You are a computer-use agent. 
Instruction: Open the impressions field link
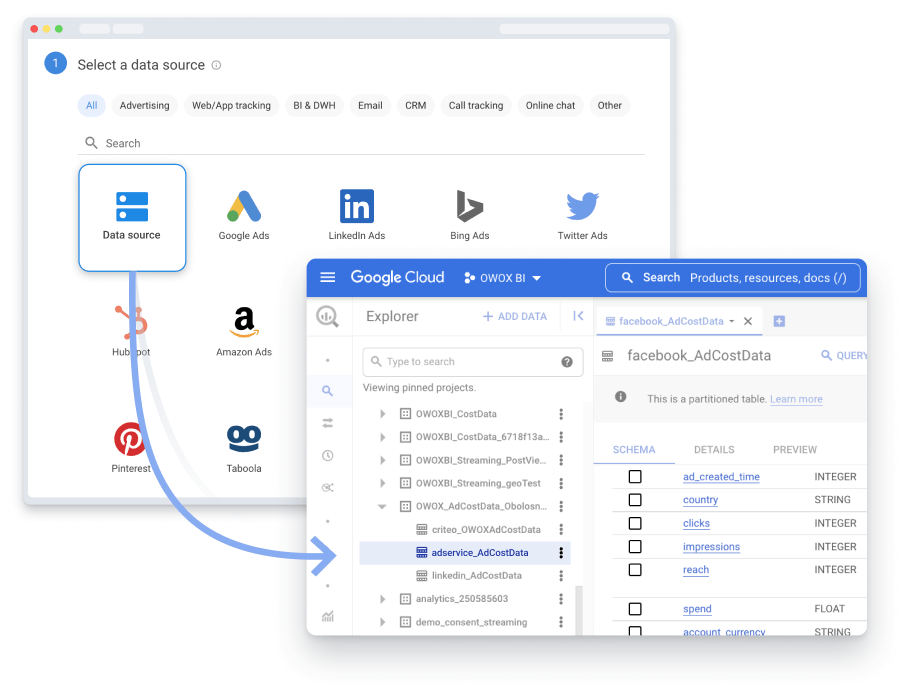point(711,547)
